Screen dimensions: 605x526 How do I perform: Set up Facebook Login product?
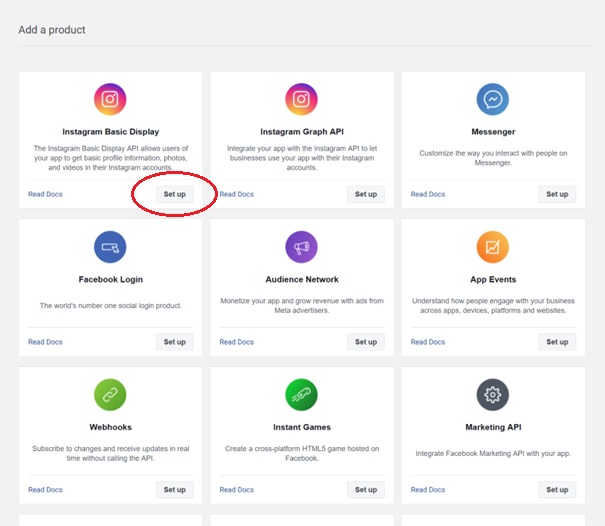pyautogui.click(x=175, y=342)
